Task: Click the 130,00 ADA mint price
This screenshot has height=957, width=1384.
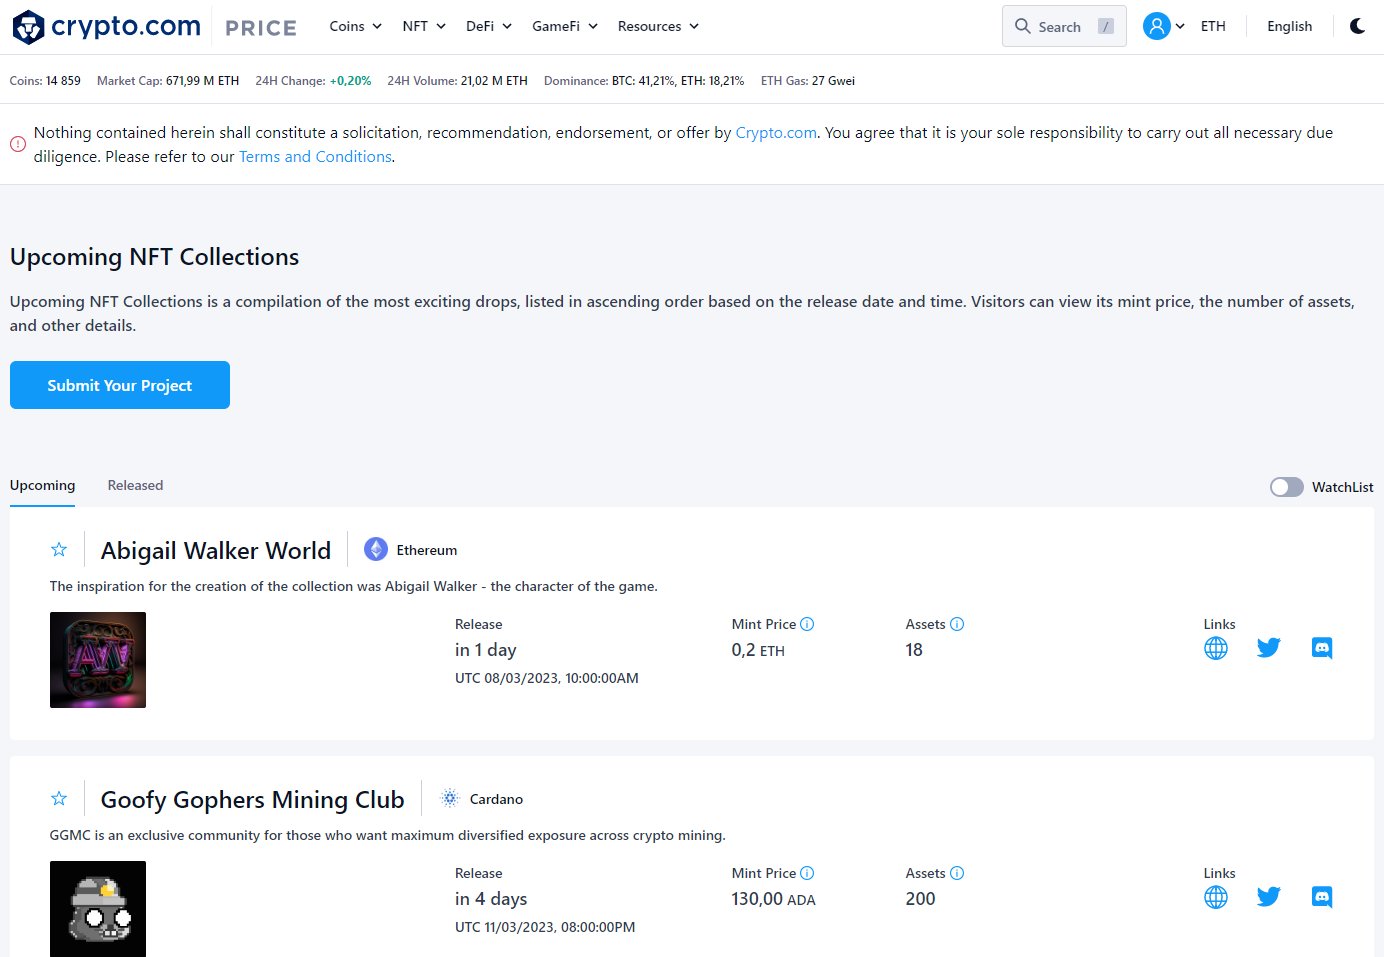Action: [x=774, y=899]
